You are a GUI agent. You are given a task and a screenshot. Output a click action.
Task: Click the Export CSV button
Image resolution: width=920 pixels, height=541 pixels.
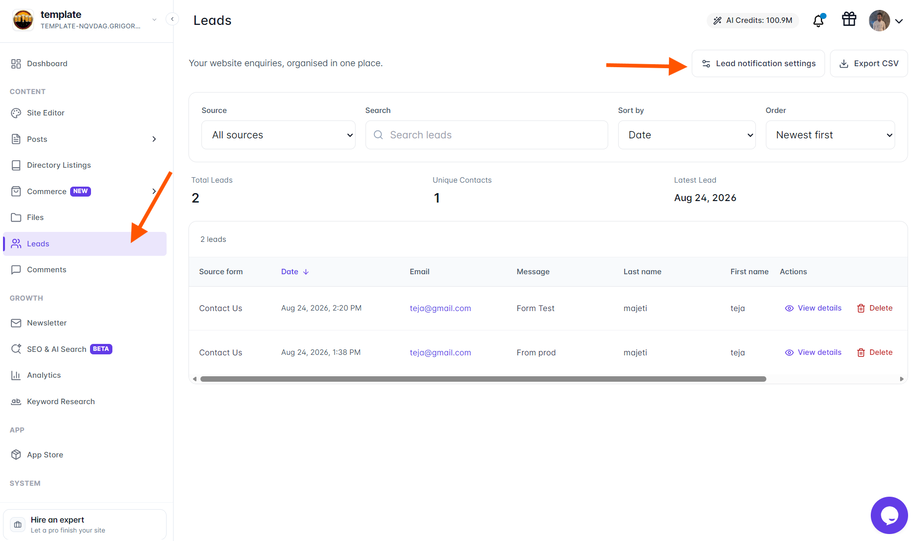(869, 63)
